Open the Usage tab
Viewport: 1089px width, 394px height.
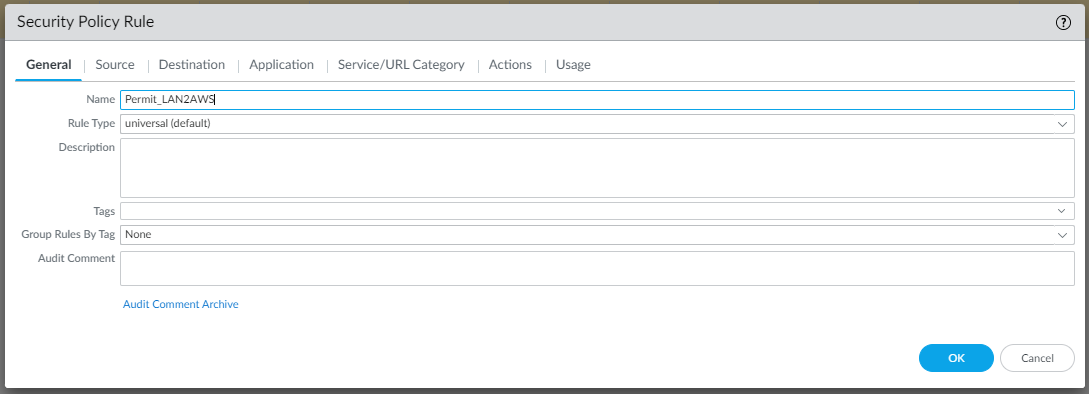point(573,65)
